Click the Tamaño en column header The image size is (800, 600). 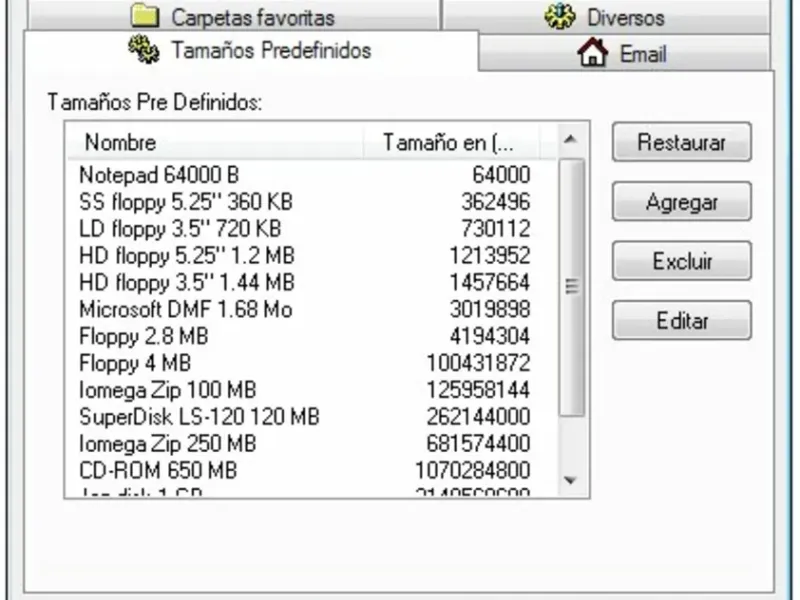point(448,143)
